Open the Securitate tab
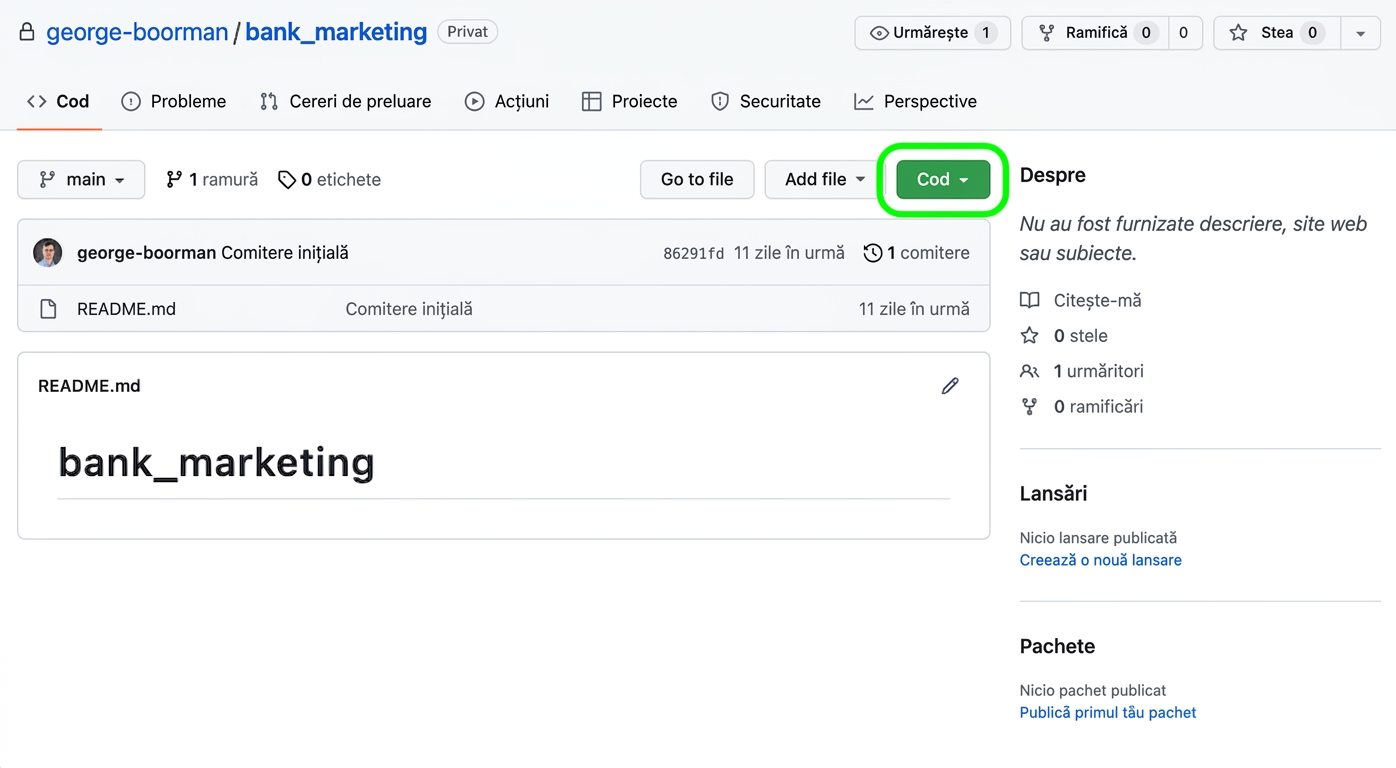 766,101
